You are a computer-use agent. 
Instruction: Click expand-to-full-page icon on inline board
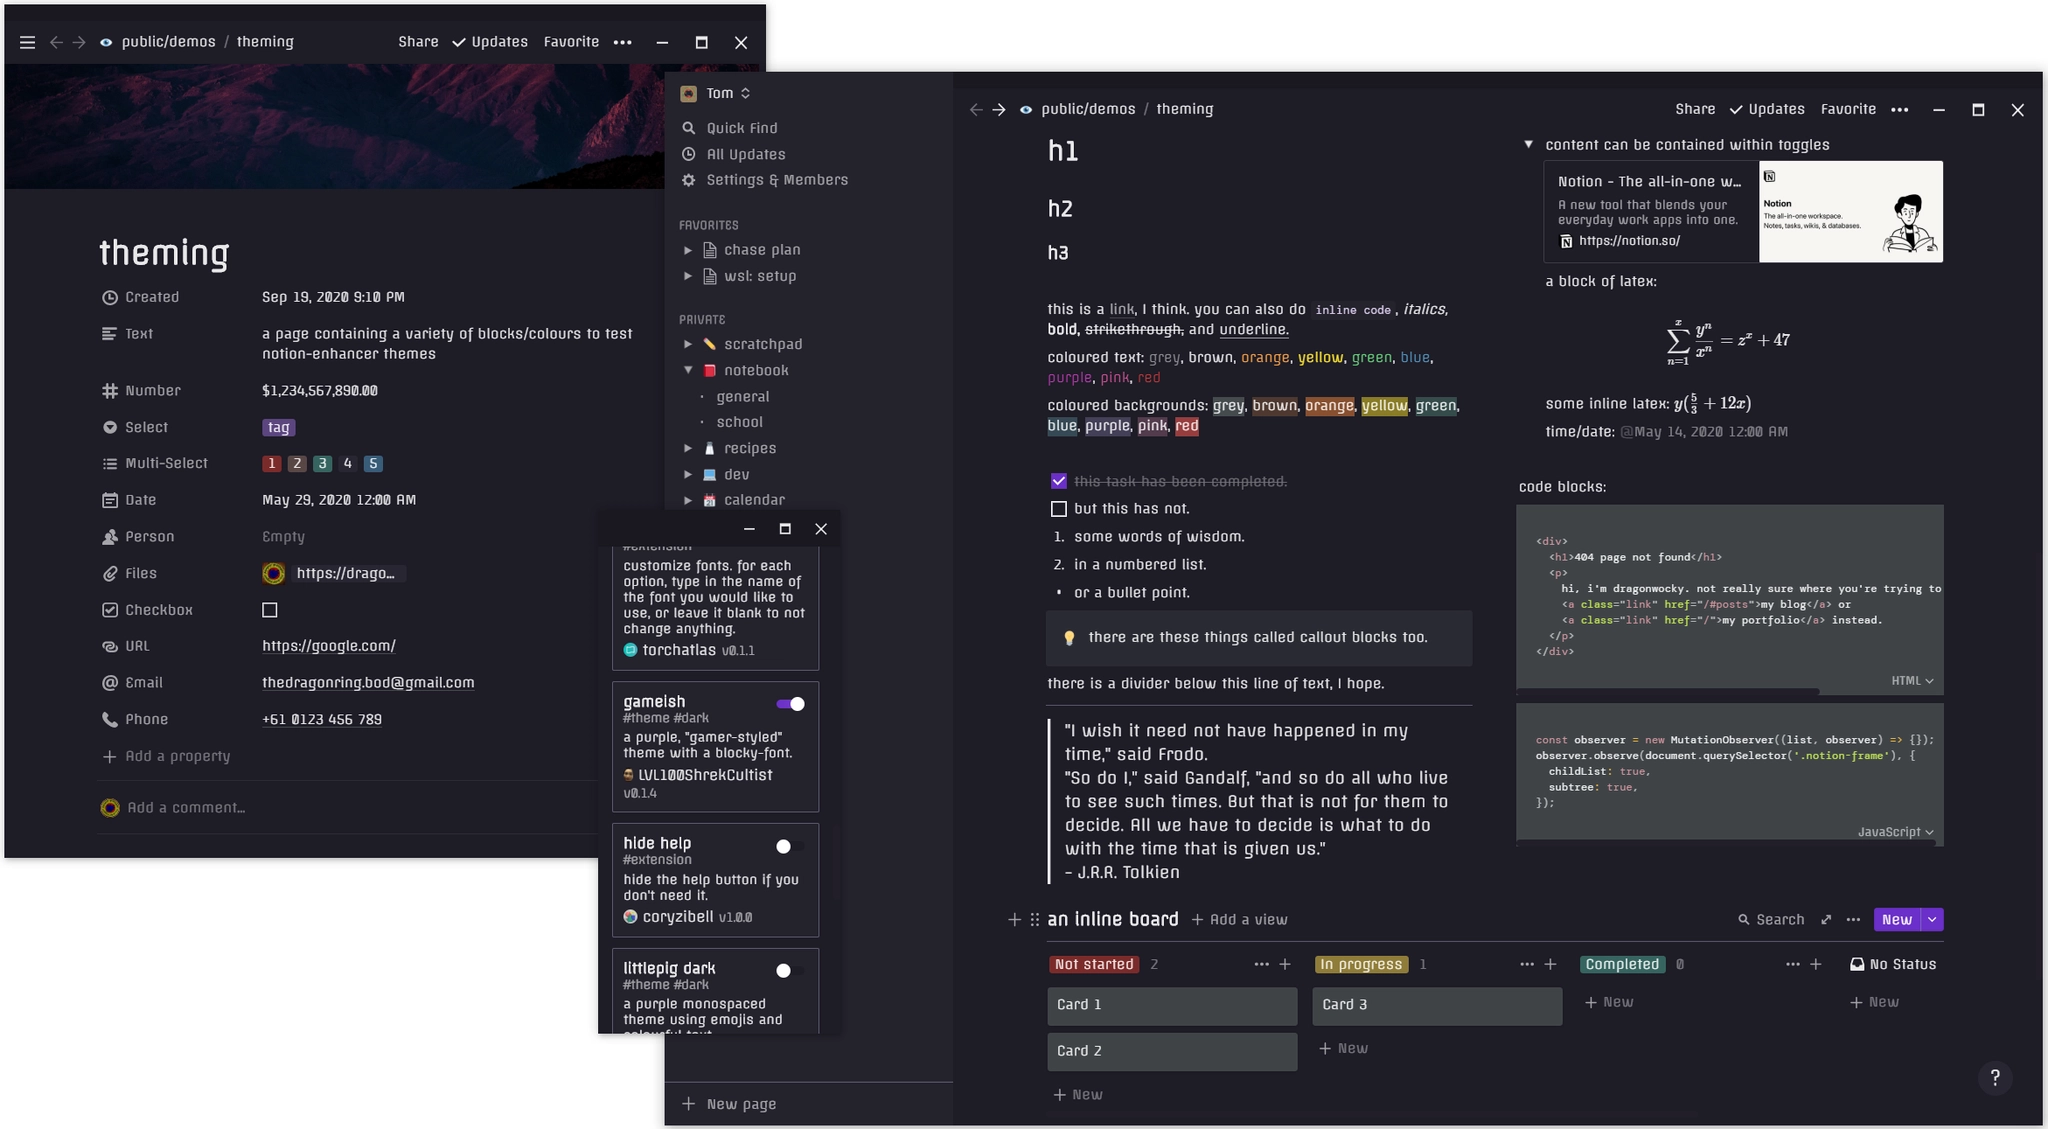point(1826,920)
